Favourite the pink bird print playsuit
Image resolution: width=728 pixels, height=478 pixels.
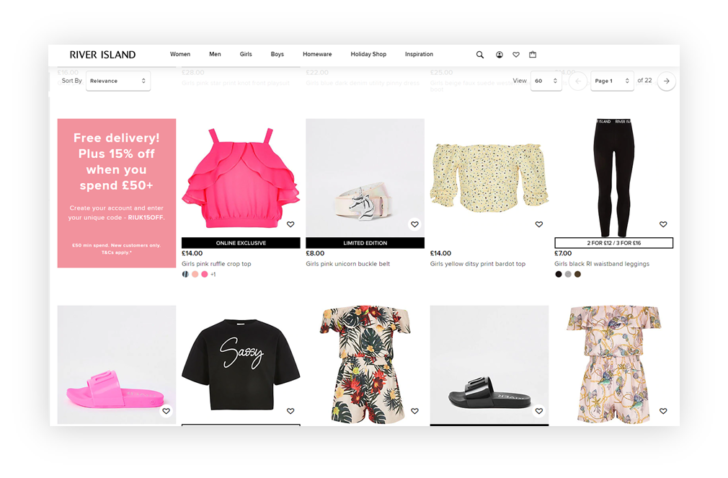[663, 411]
